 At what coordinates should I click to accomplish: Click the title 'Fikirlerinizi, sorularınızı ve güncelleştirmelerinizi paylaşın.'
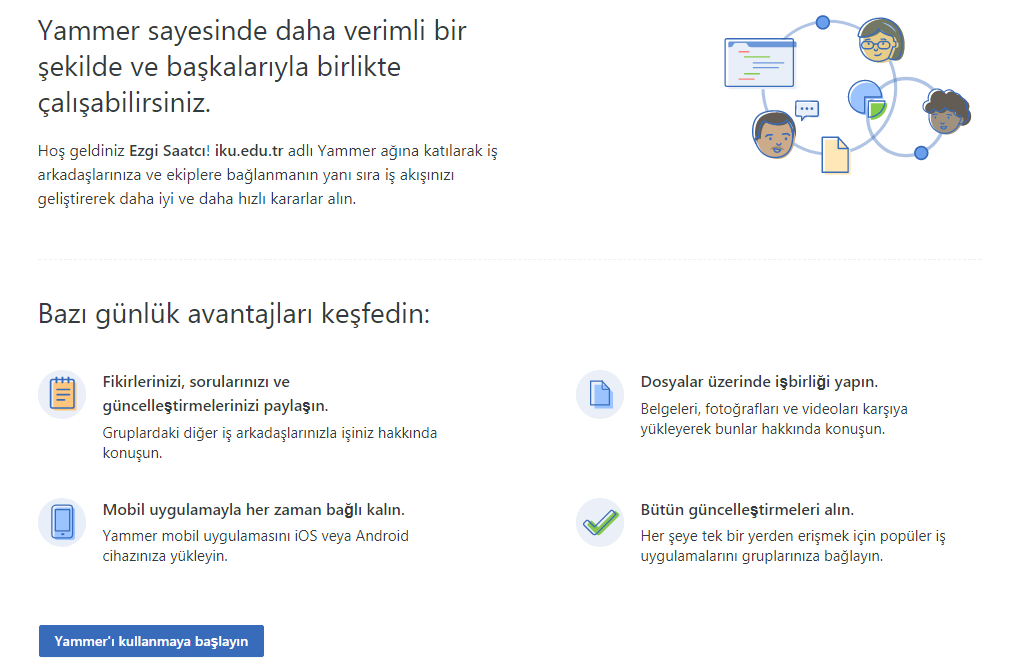coord(215,394)
